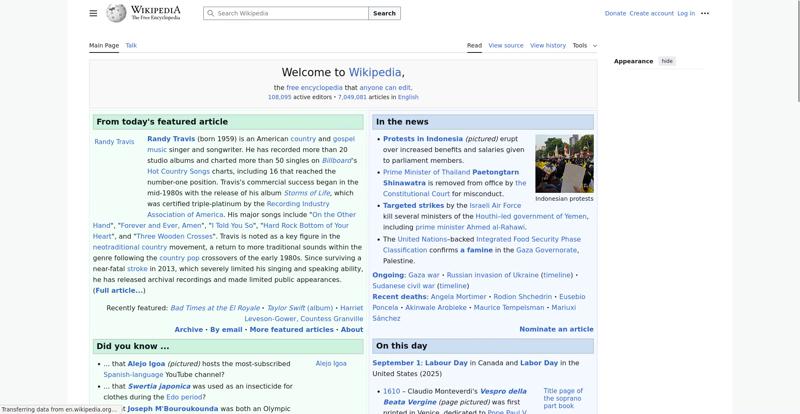Viewport: 800px width, 414px height.
Task: Open Bad Times at the El Royale link
Action: (x=215, y=308)
